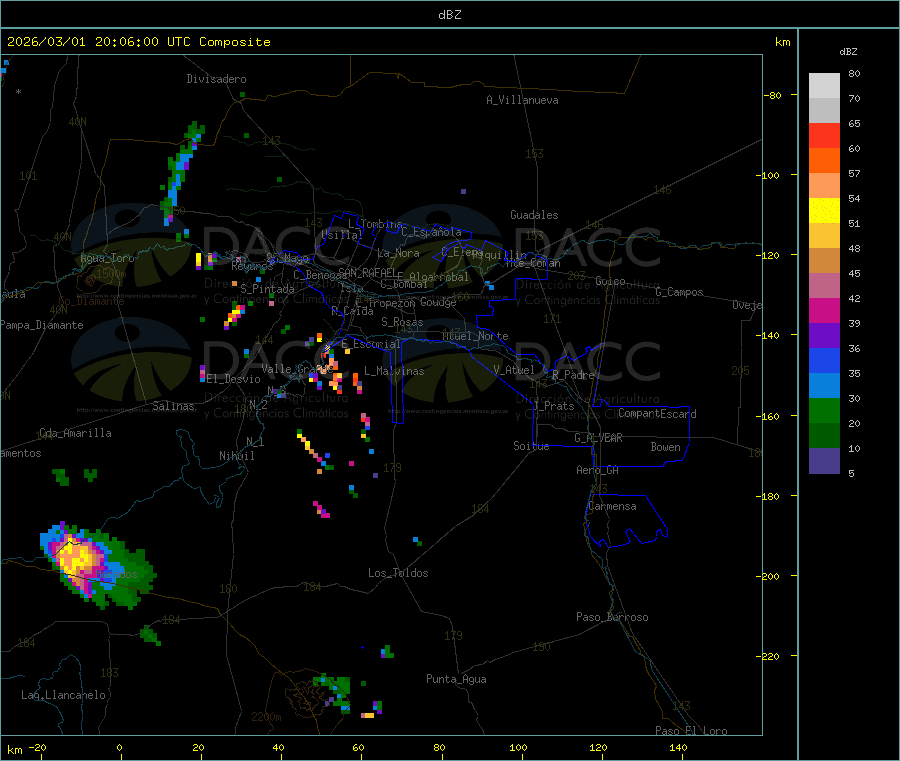Click the Composite label in header
This screenshot has height=761, width=900.
point(235,42)
